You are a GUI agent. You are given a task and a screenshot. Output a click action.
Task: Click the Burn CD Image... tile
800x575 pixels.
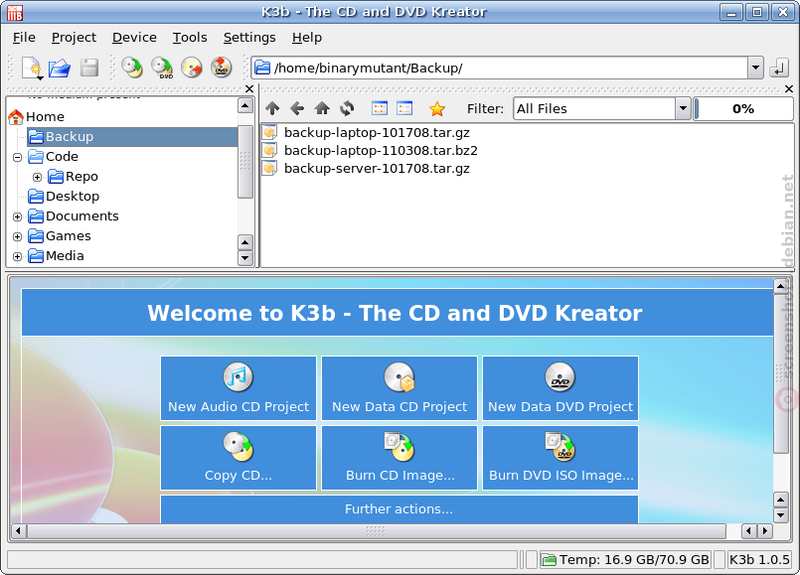(399, 458)
